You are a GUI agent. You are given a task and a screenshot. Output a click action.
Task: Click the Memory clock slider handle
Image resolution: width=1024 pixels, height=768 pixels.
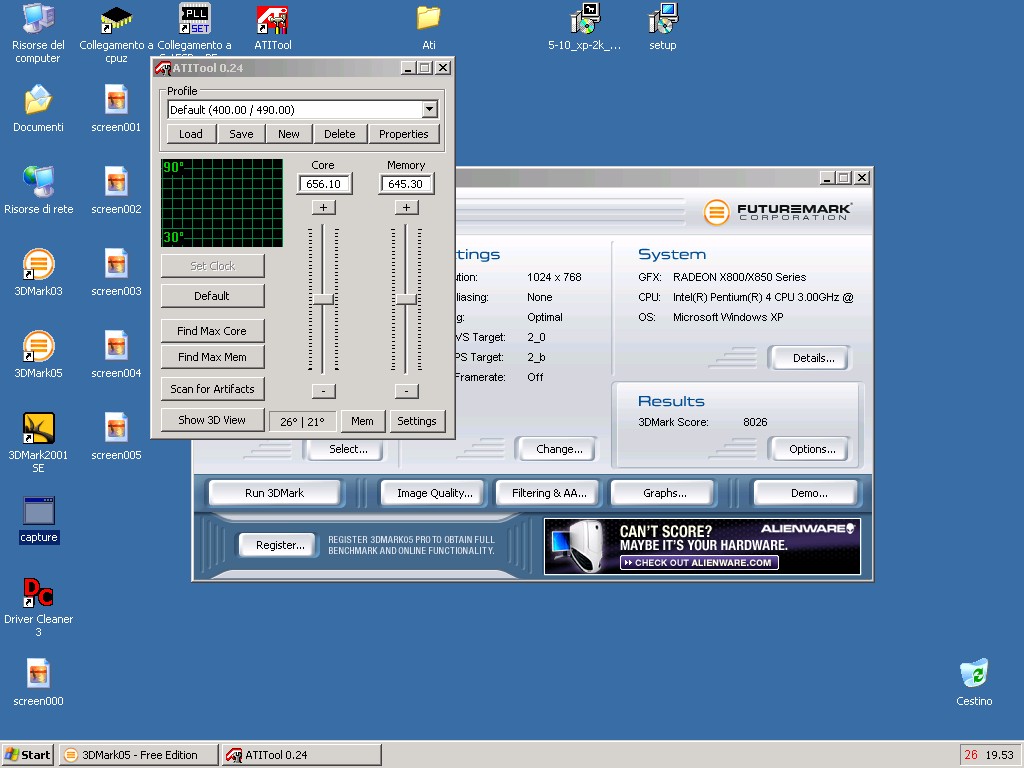[x=406, y=300]
